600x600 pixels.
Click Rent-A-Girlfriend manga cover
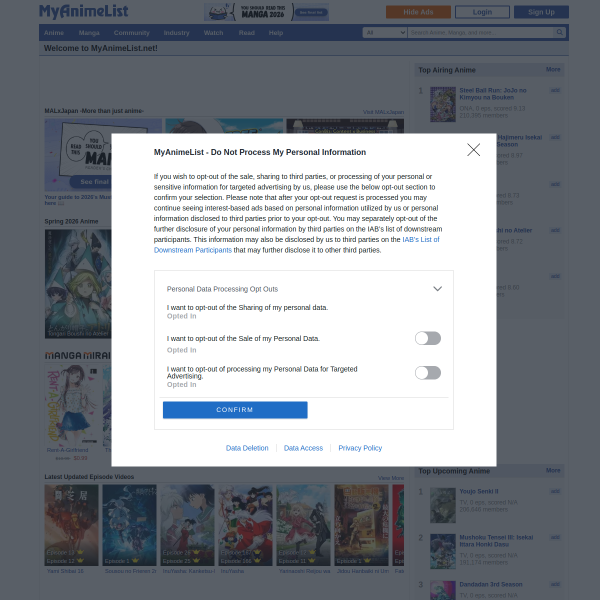point(72,405)
